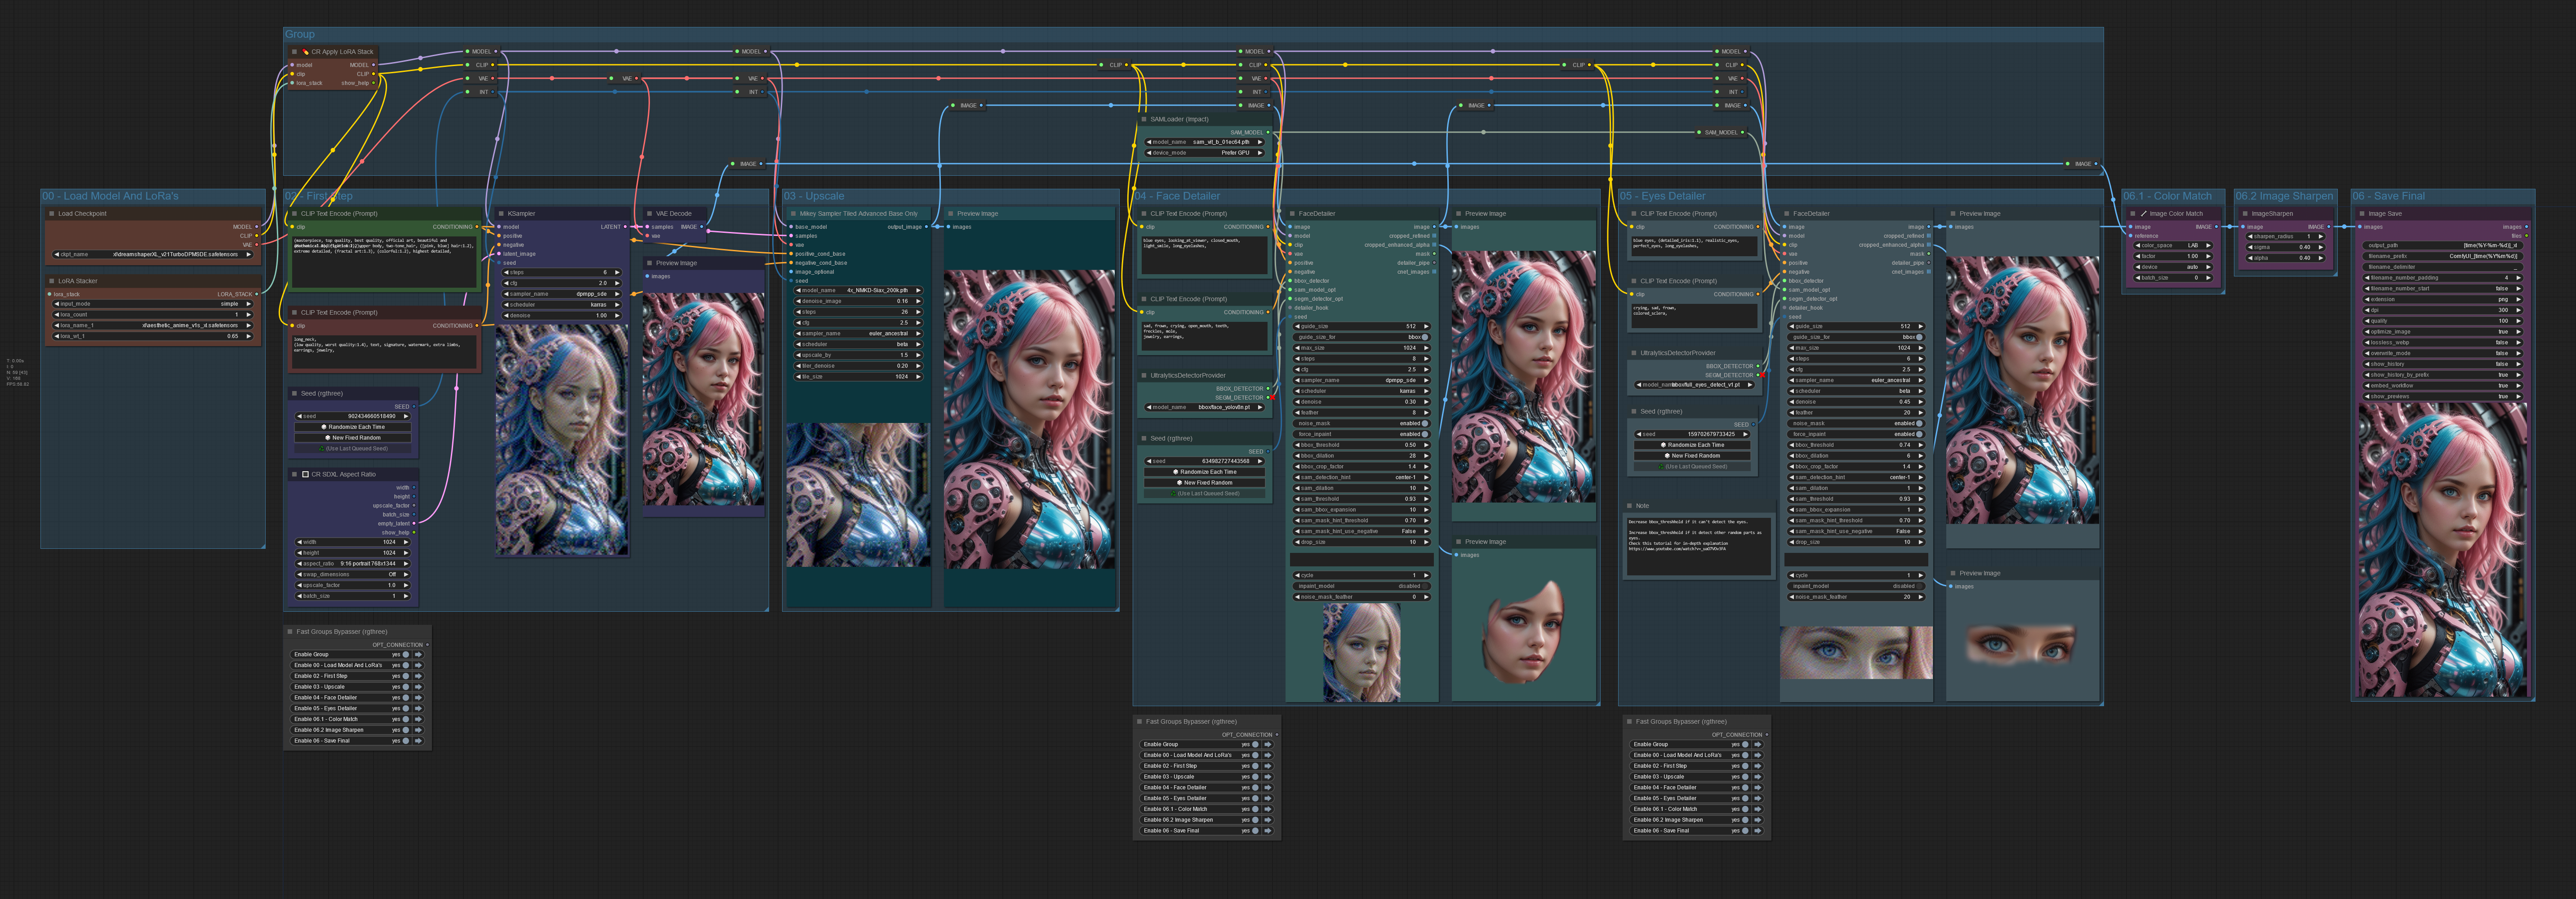Image resolution: width=2576 pixels, height=899 pixels.
Task: Click jump arrow for Enable 05 - Eyes Detailer in rightmost Fast Groups Bypasser
Action: coord(1758,798)
